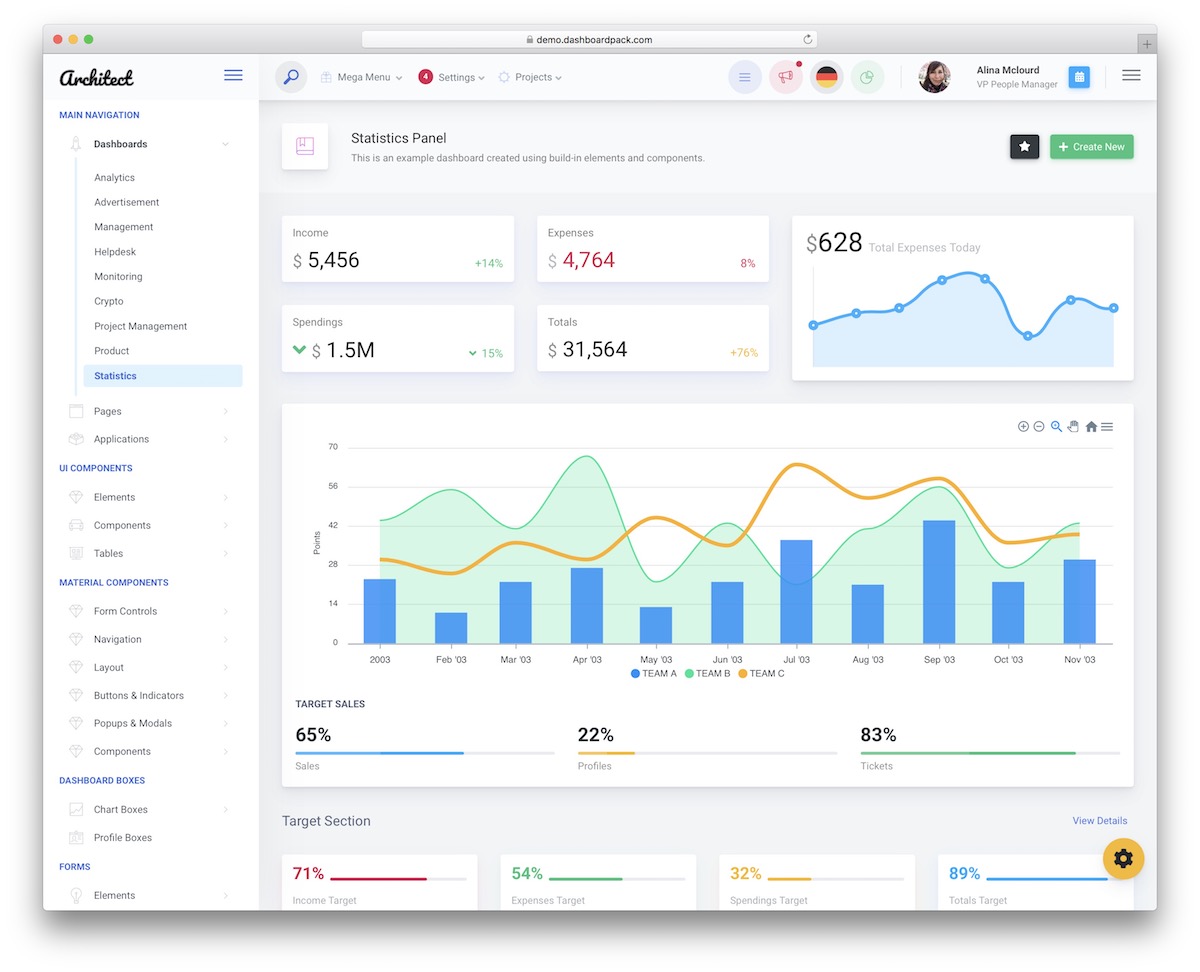Open View Details in the Target Section
1200x972 pixels.
1099,820
